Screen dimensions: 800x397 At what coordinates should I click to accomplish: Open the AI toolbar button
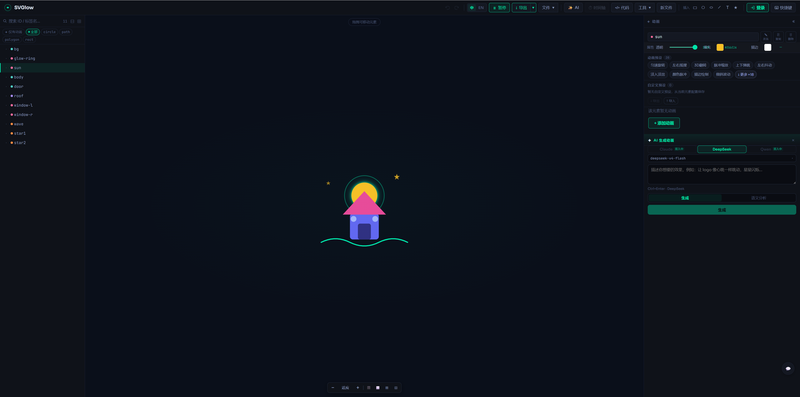pyautogui.click(x=573, y=8)
